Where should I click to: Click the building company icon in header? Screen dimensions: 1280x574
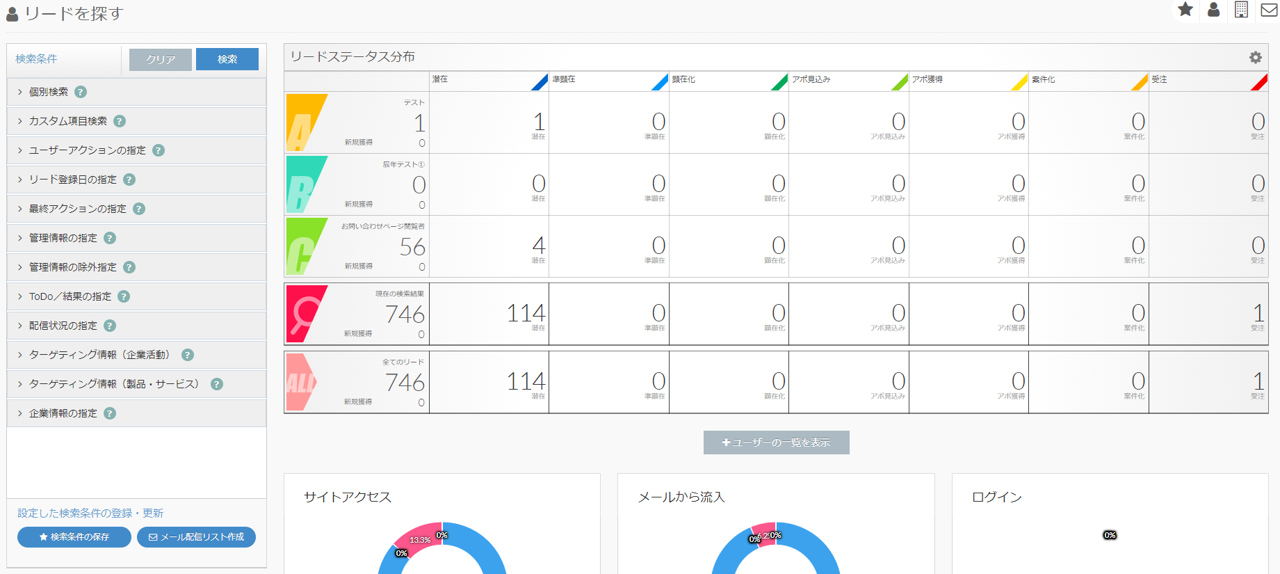coord(1241,9)
